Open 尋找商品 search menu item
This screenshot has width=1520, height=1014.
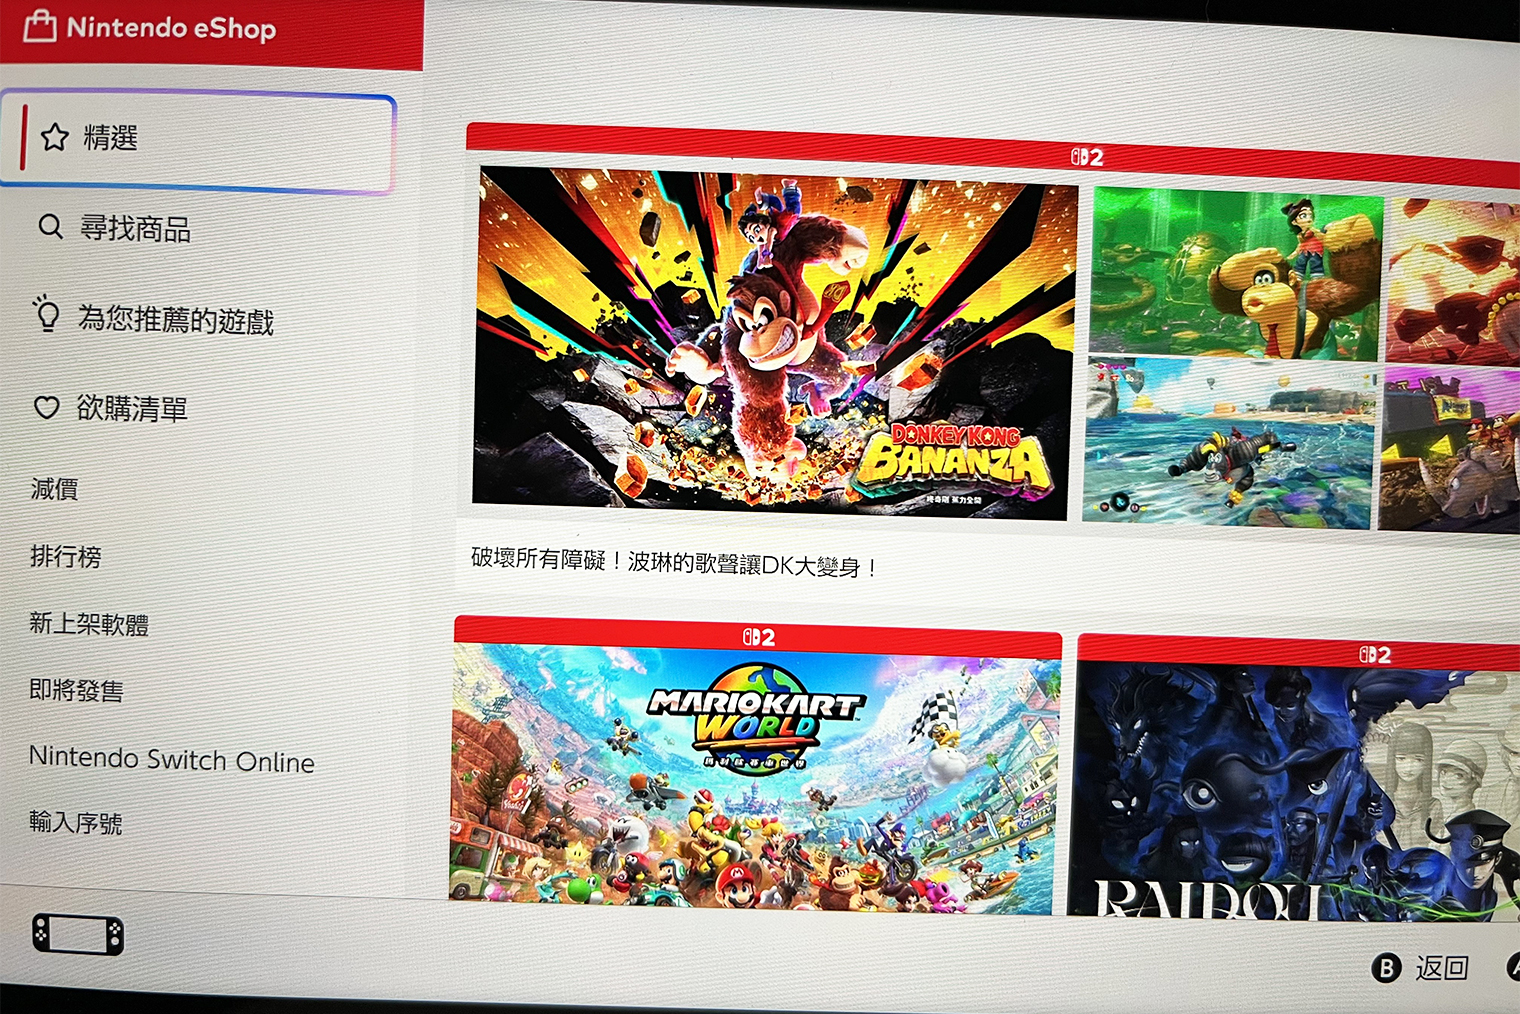135,229
